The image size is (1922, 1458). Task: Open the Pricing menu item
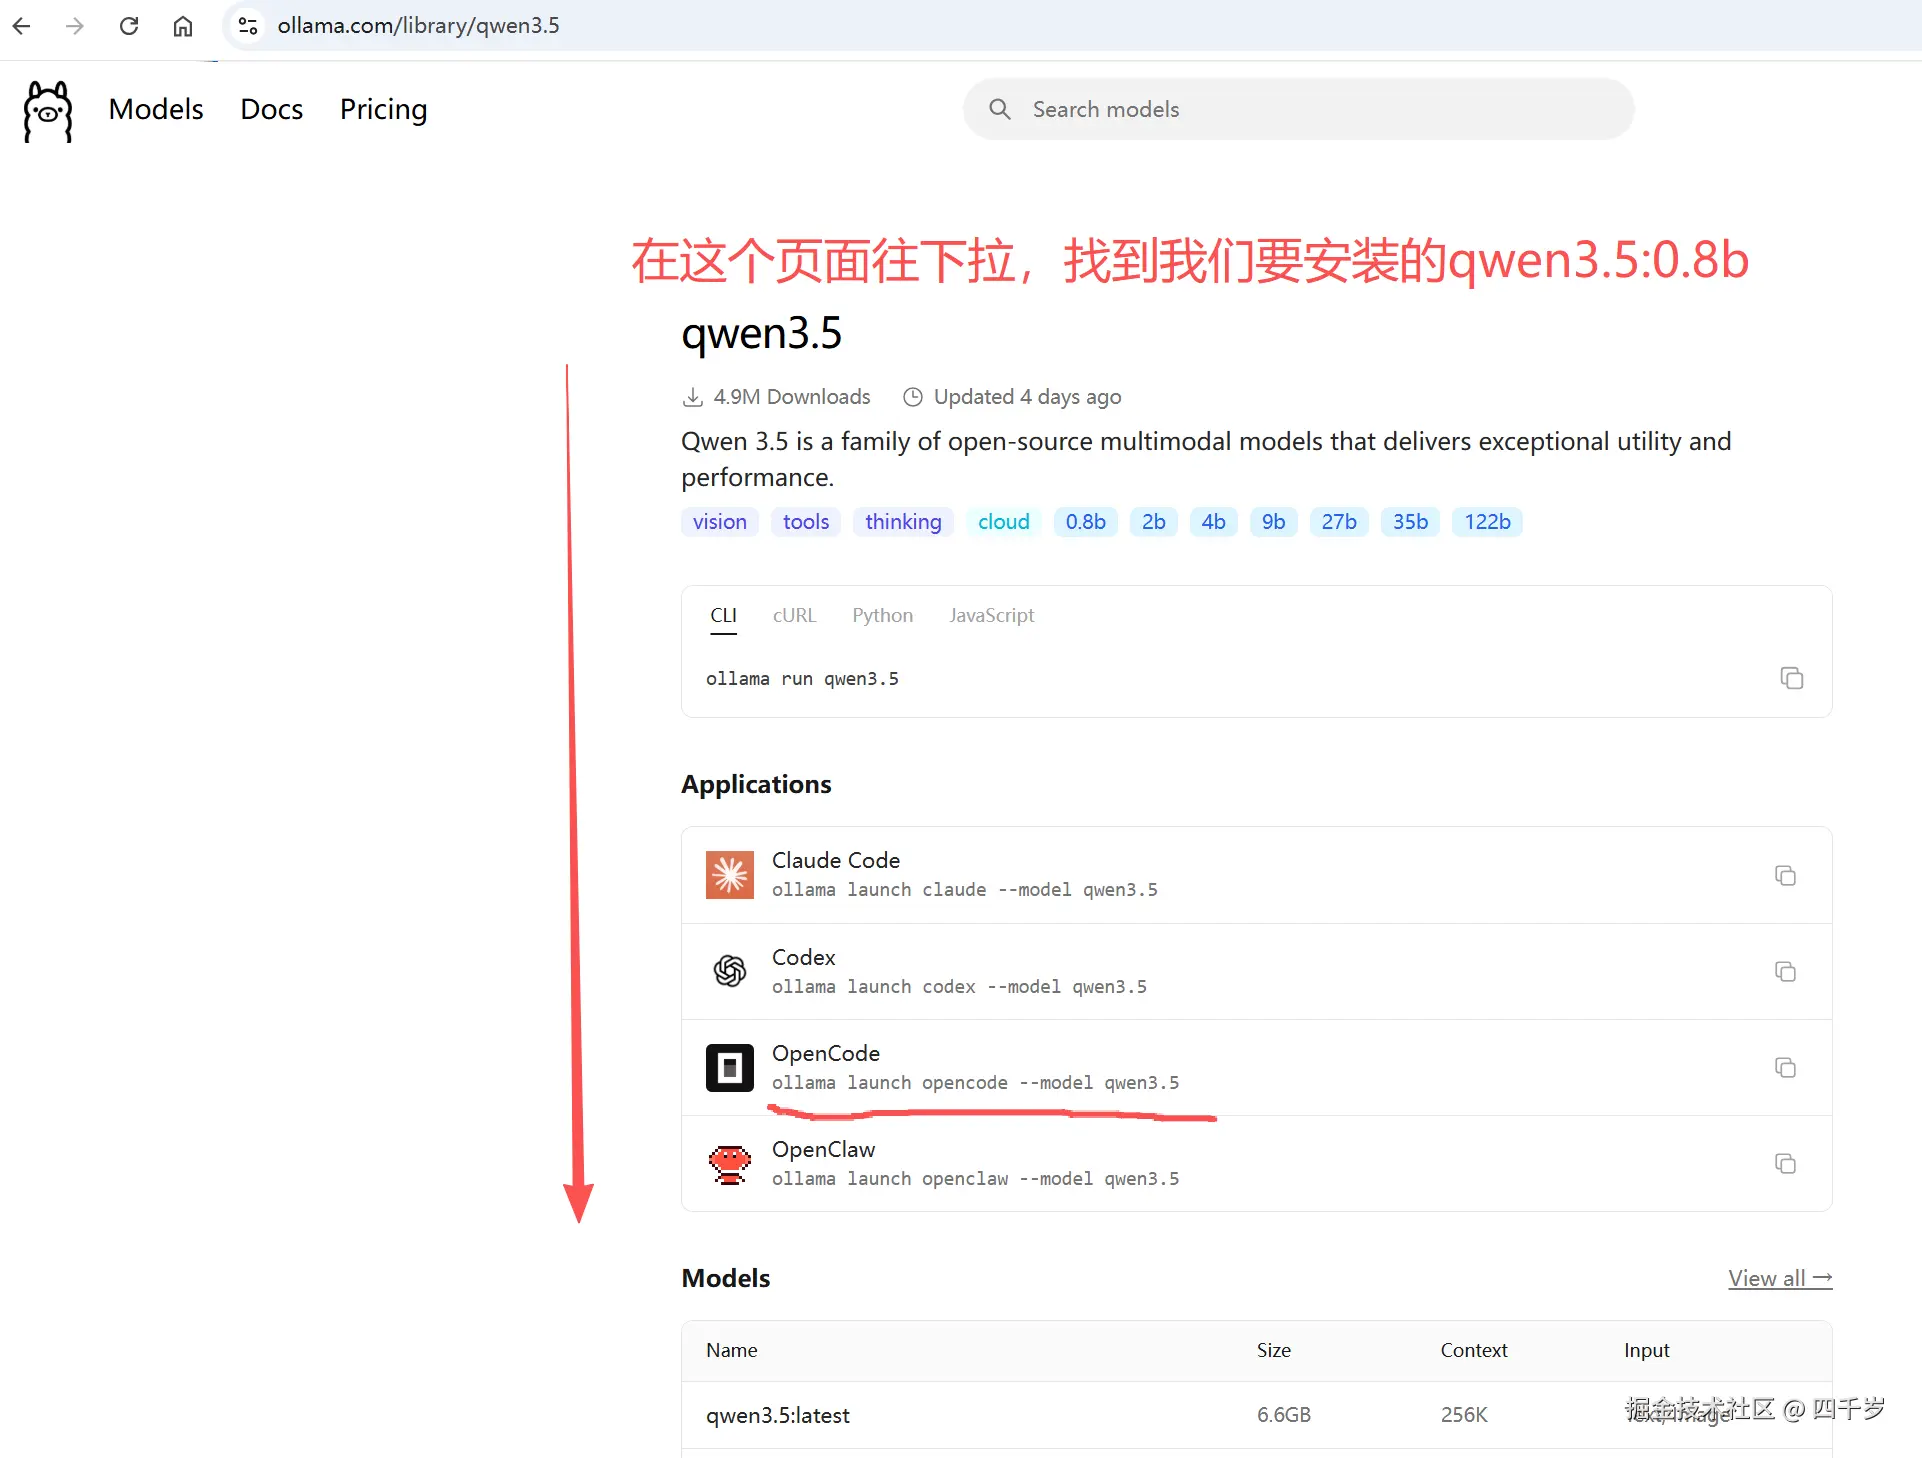click(x=383, y=109)
